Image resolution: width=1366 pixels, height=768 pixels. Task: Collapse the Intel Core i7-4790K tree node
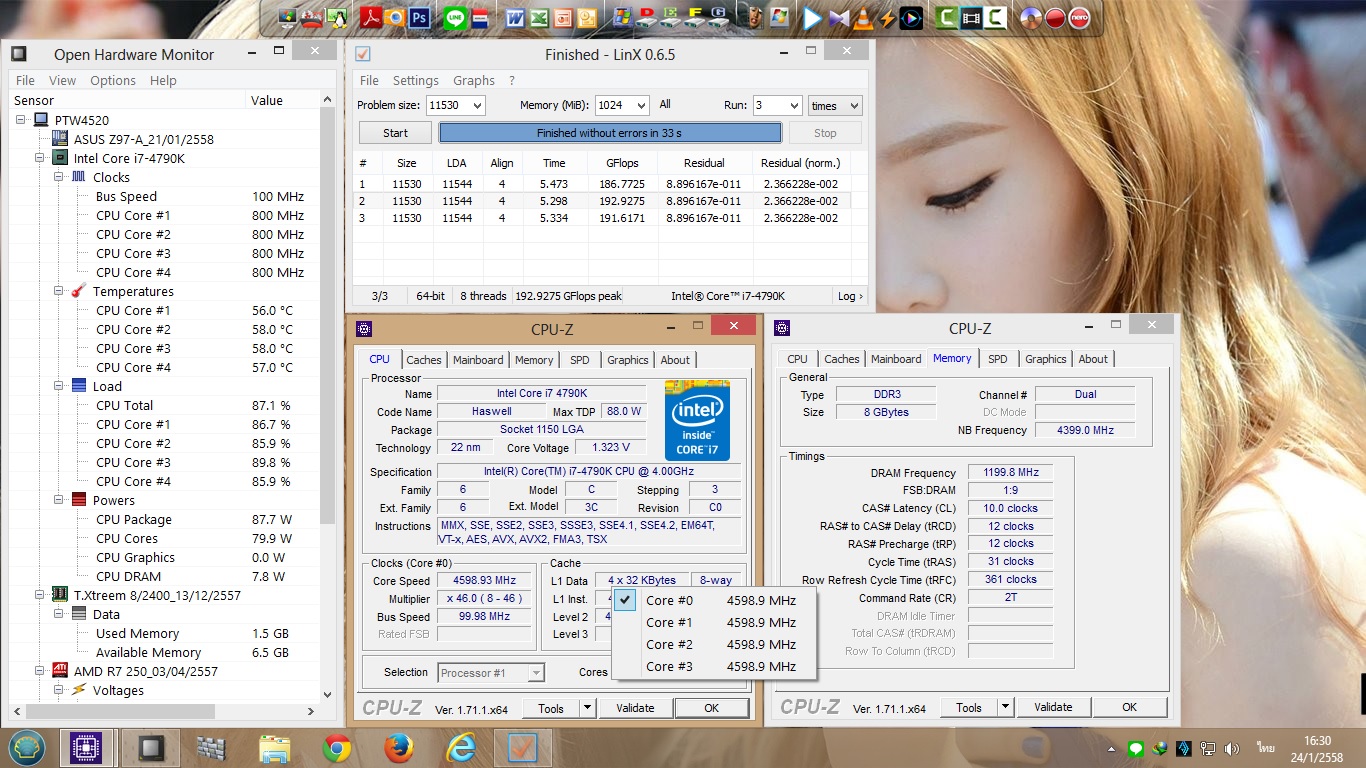(x=40, y=158)
